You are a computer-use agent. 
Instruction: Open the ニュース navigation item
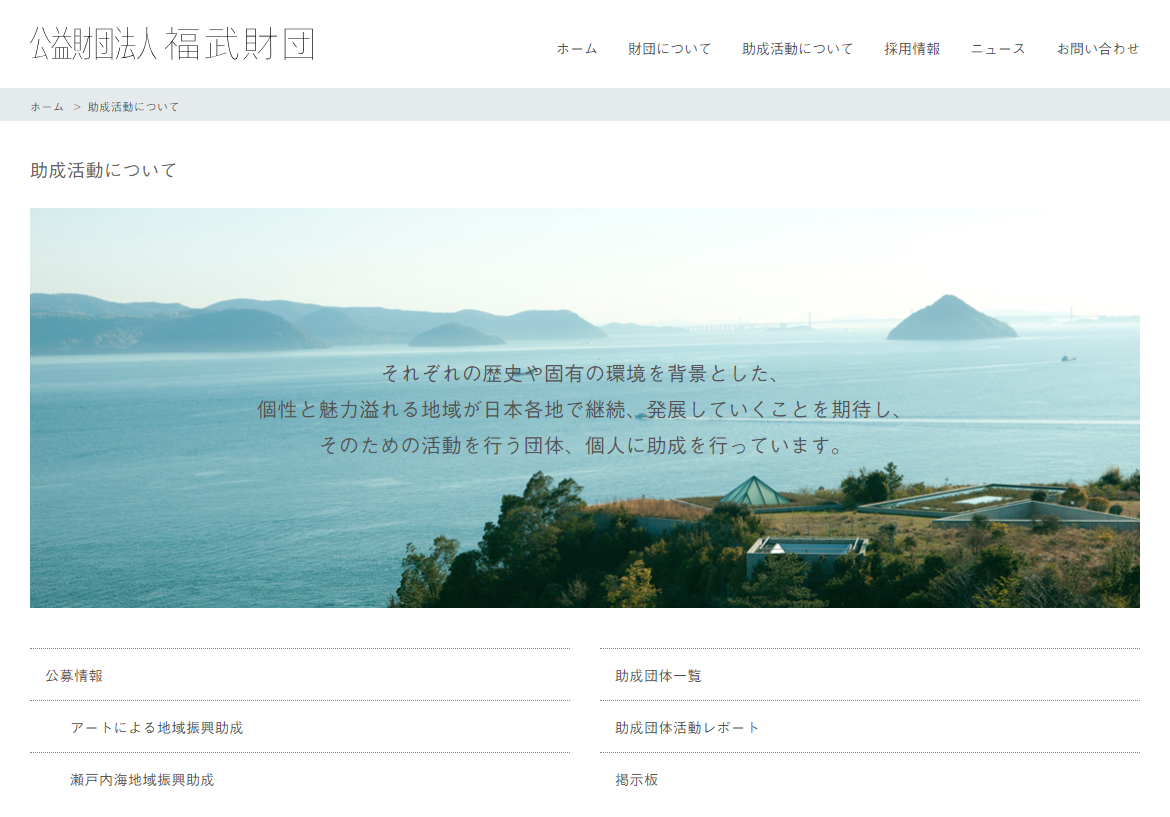pos(997,49)
